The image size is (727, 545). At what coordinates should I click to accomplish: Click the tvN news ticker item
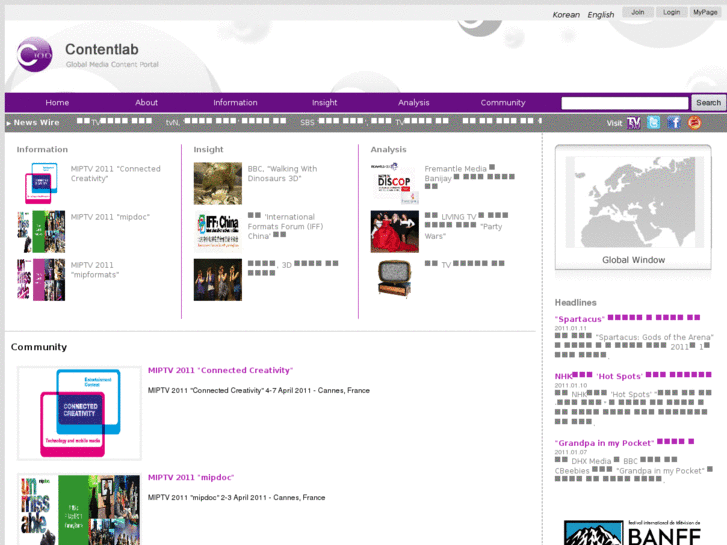pos(226,122)
